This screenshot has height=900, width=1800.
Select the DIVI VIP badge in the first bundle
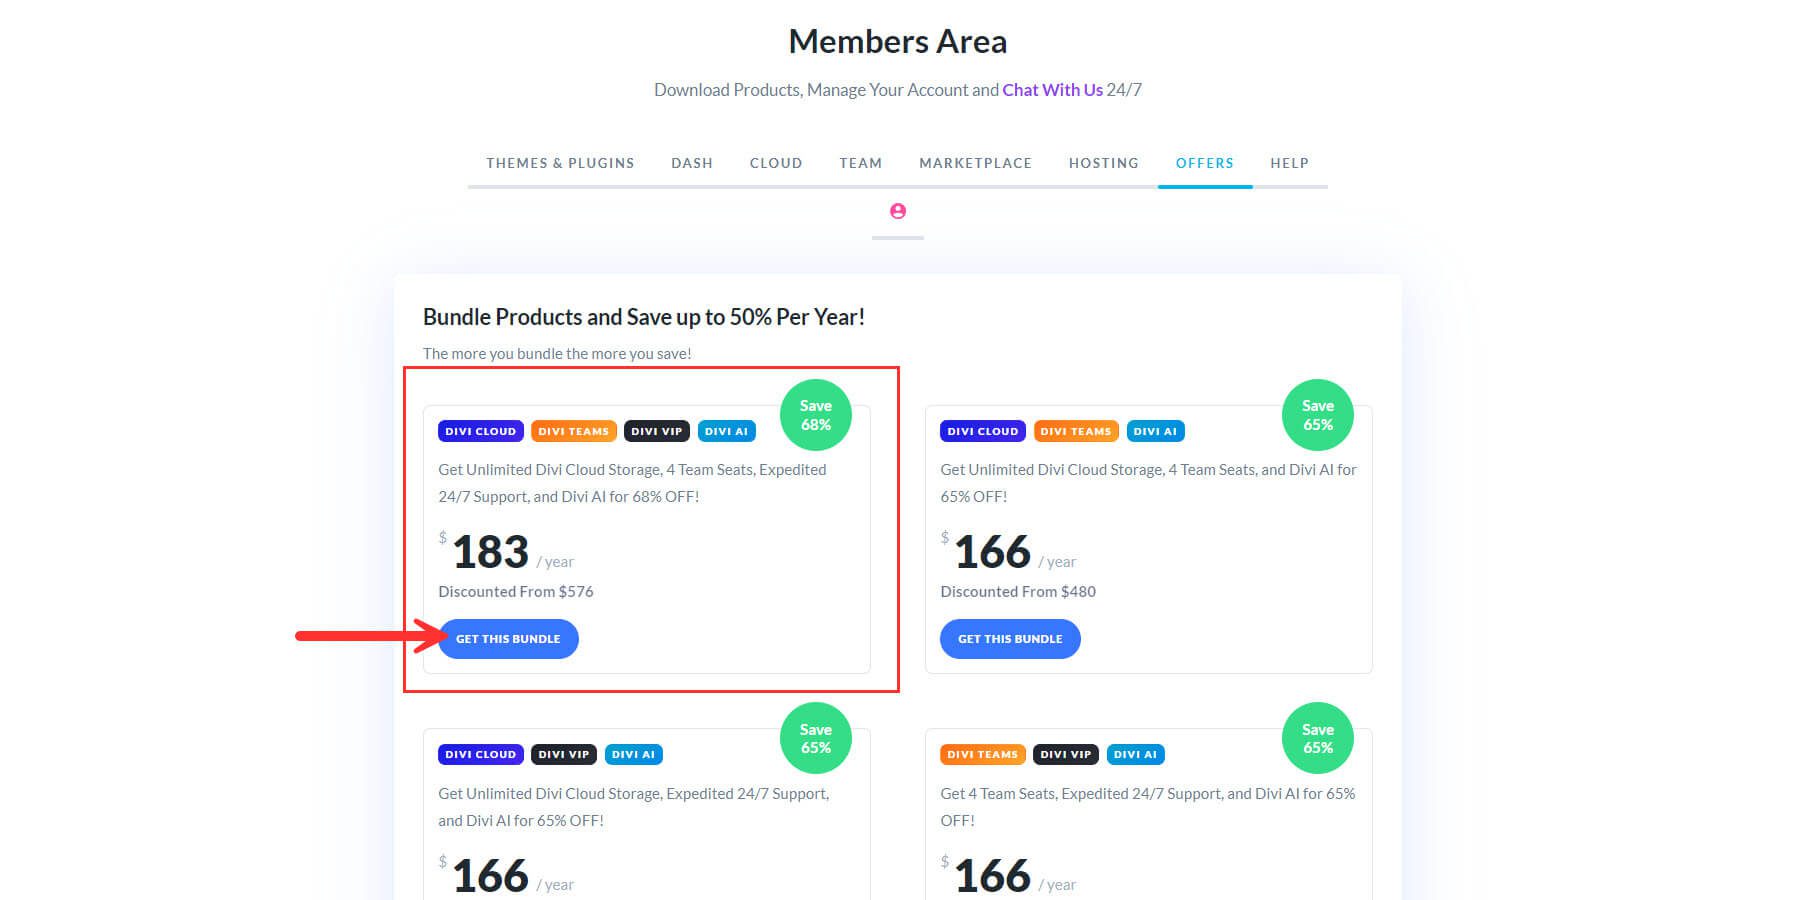click(656, 431)
